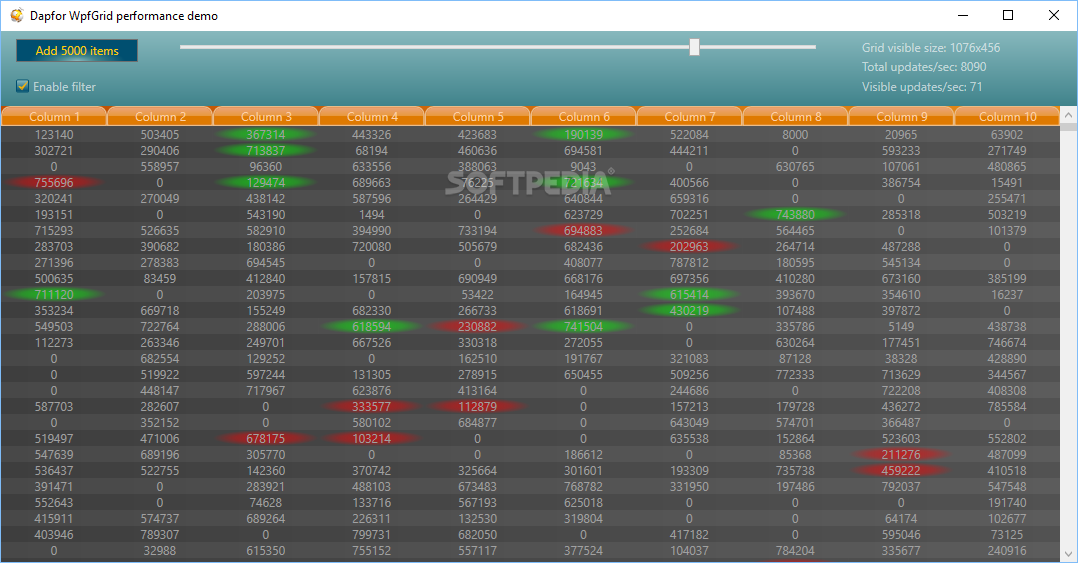
Task: Sort by Column 1 header
Action: pyautogui.click(x=54, y=117)
